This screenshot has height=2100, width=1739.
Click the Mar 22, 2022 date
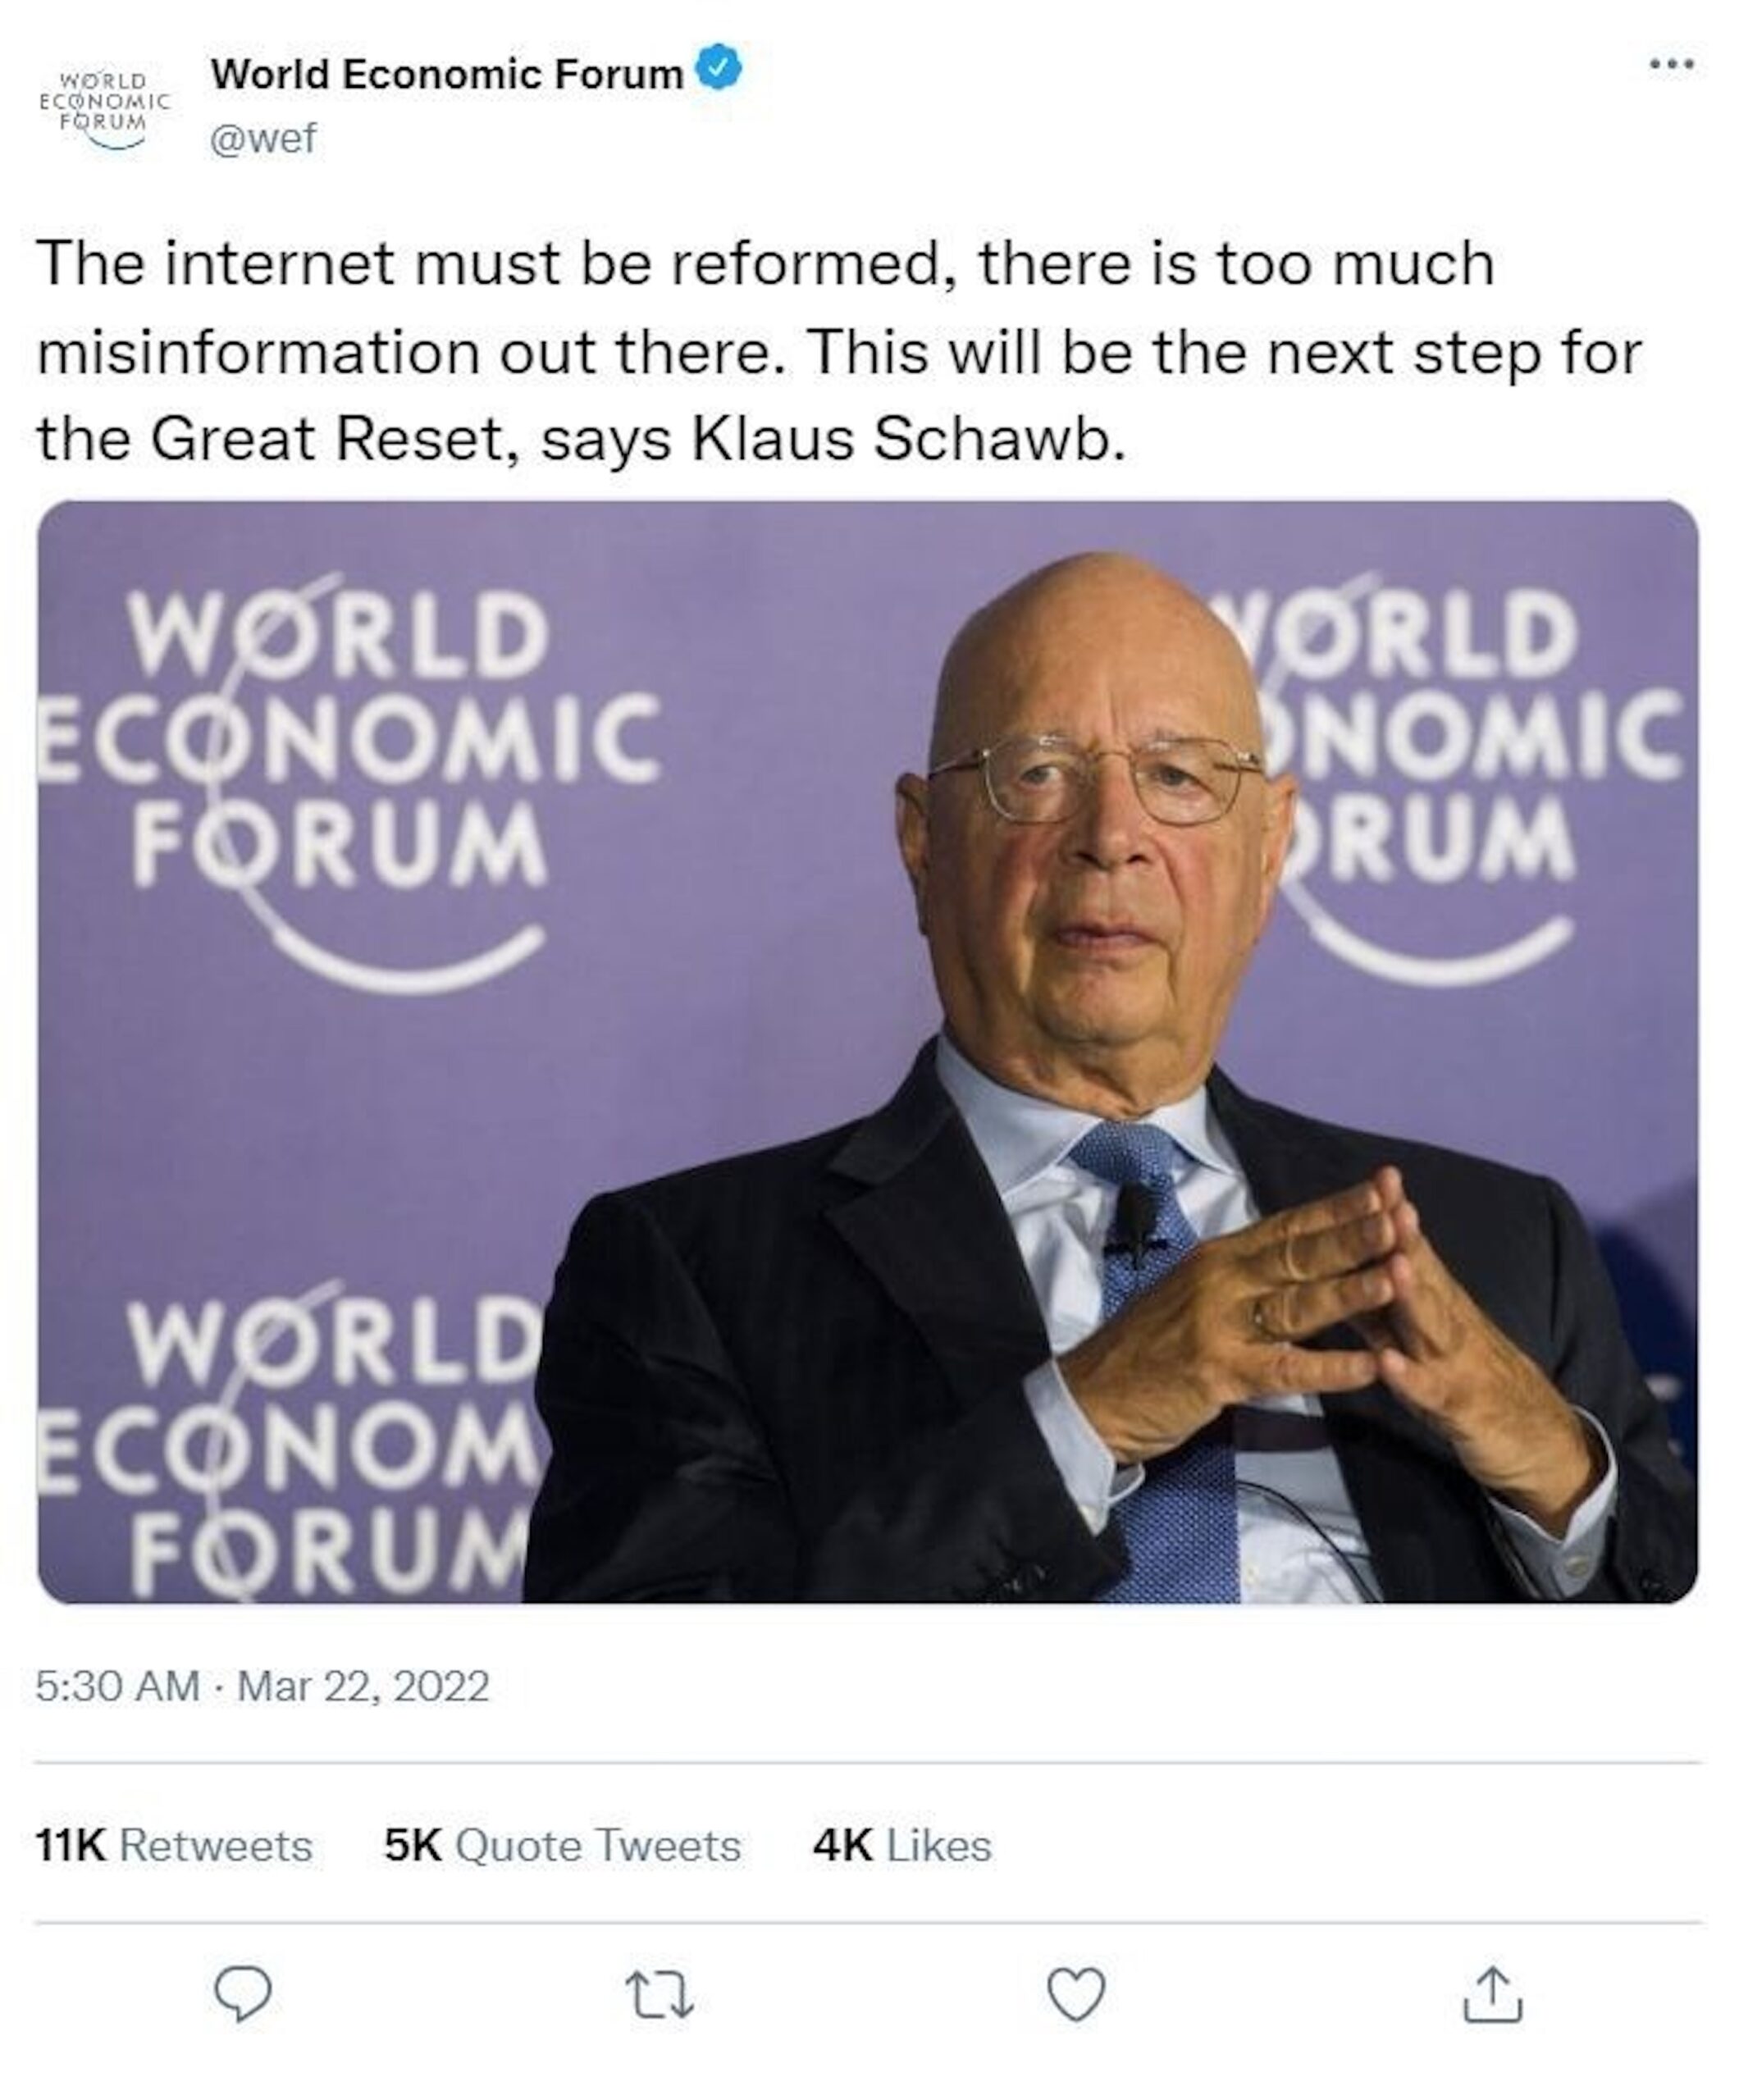coord(363,1685)
